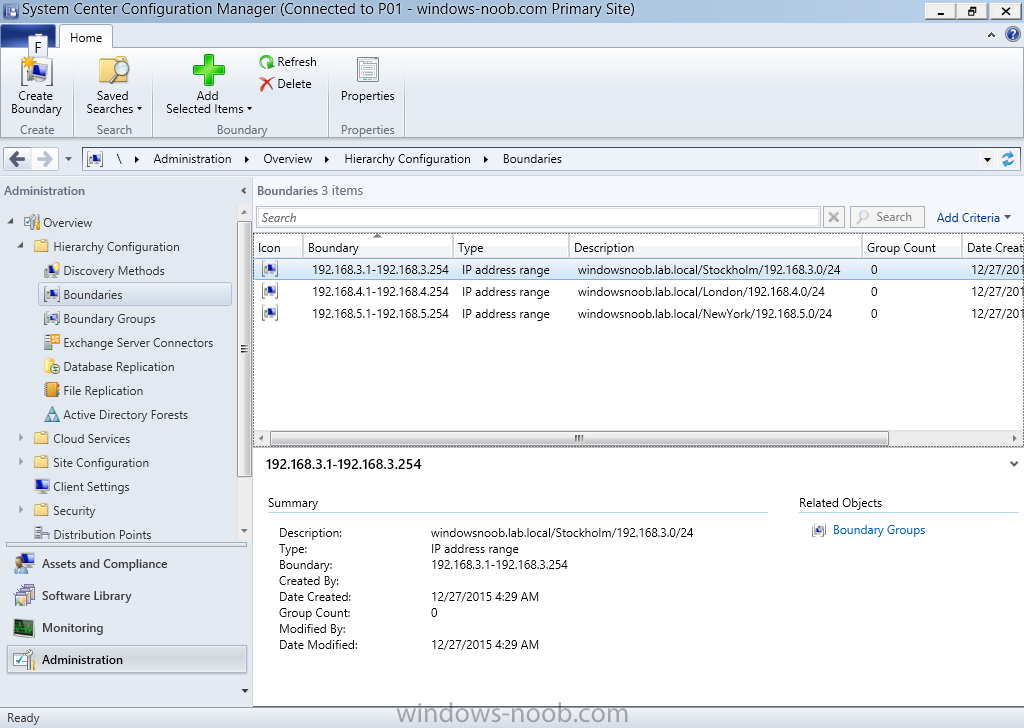
Task: Click the green Add Selected Items plus icon
Action: tap(208, 71)
